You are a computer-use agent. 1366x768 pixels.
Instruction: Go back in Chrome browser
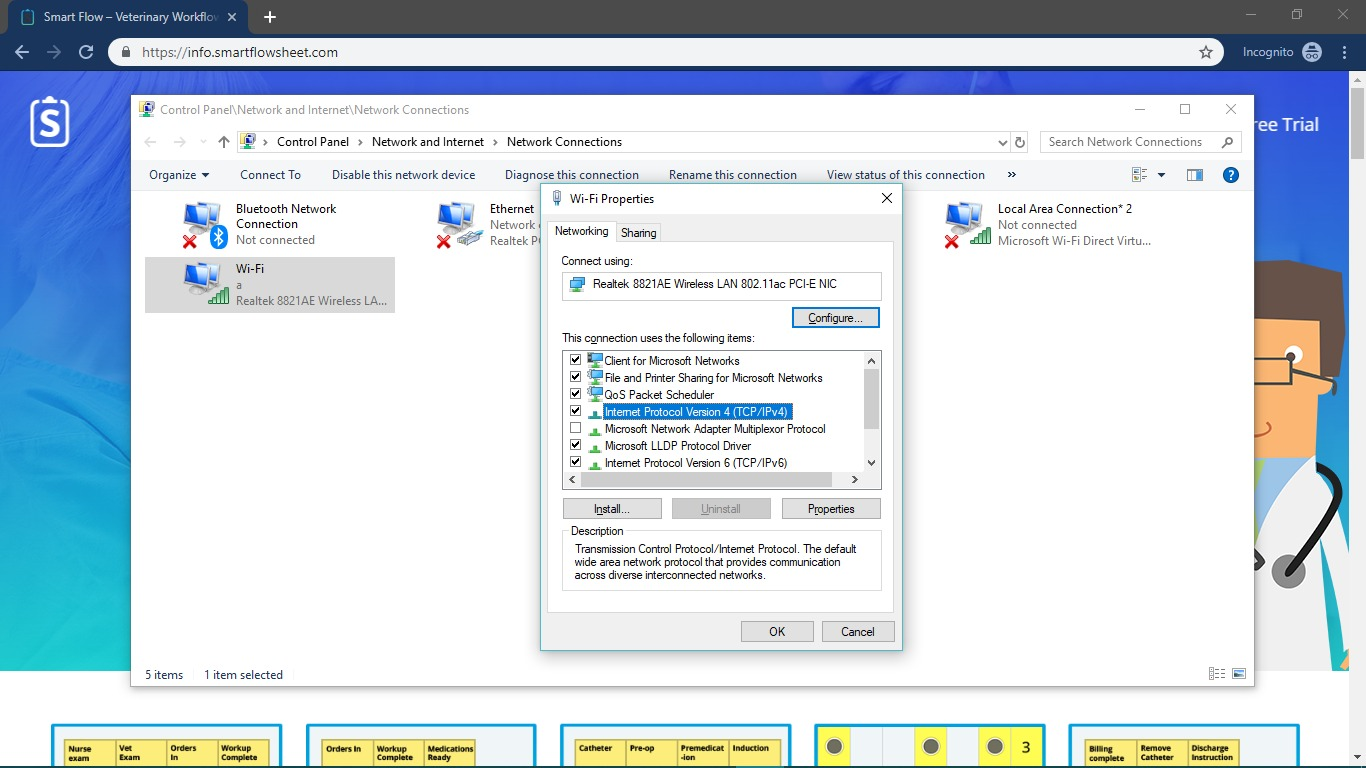click(21, 52)
